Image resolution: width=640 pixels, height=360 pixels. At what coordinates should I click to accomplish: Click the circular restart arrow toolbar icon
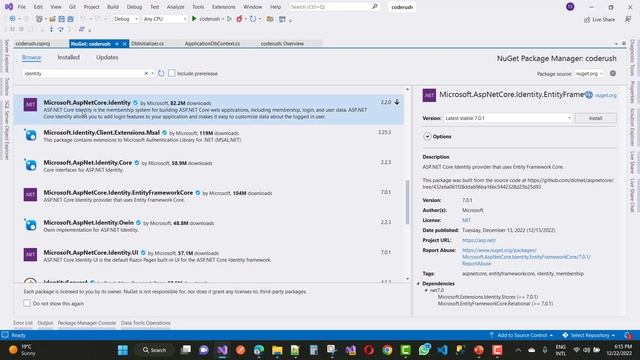click(253, 19)
